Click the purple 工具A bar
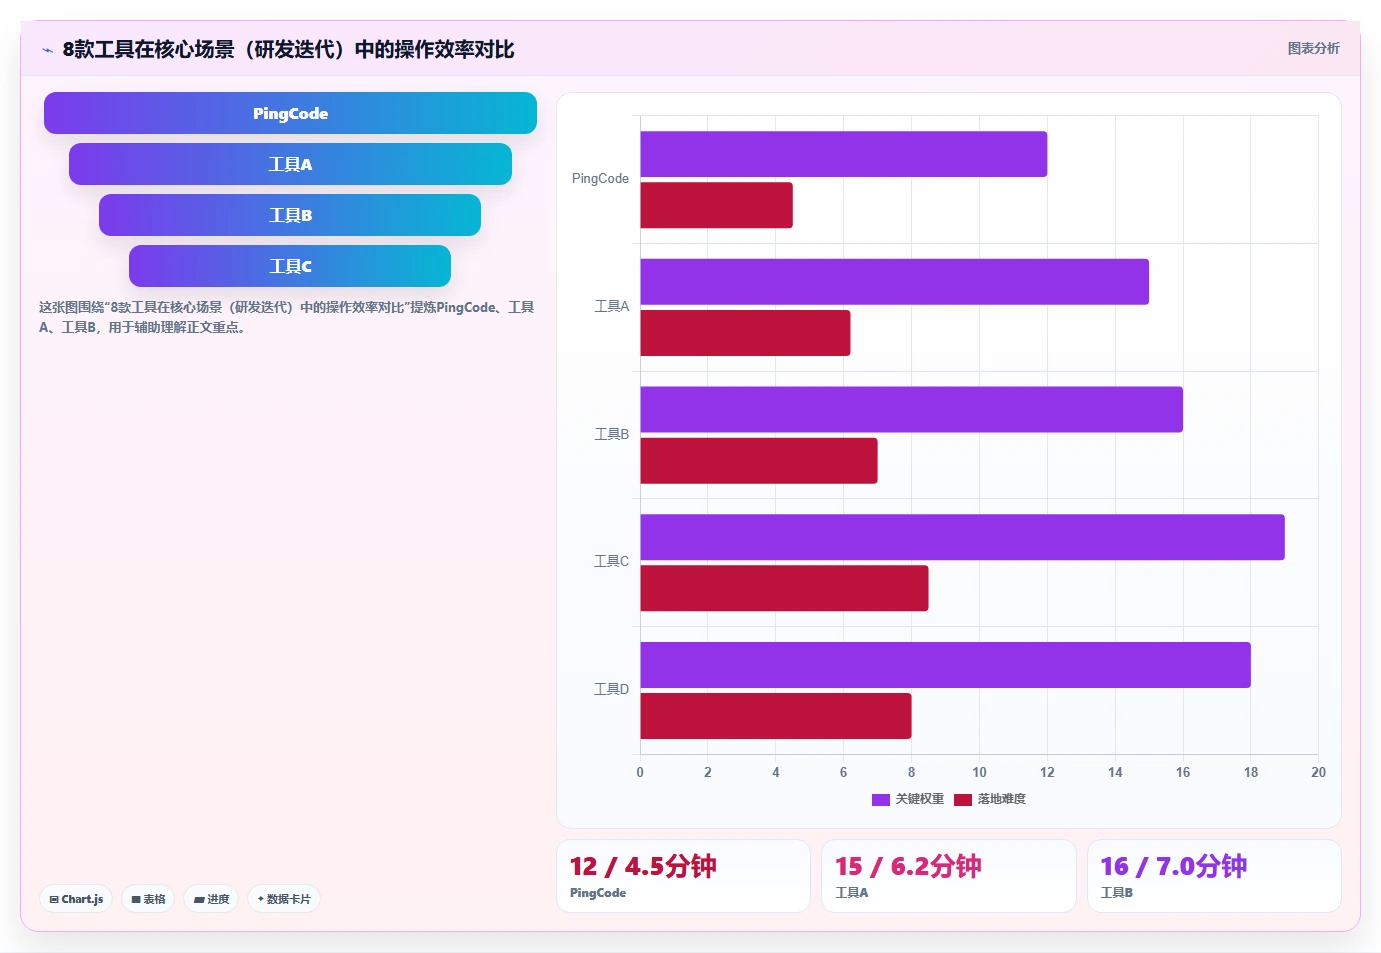 (x=894, y=282)
